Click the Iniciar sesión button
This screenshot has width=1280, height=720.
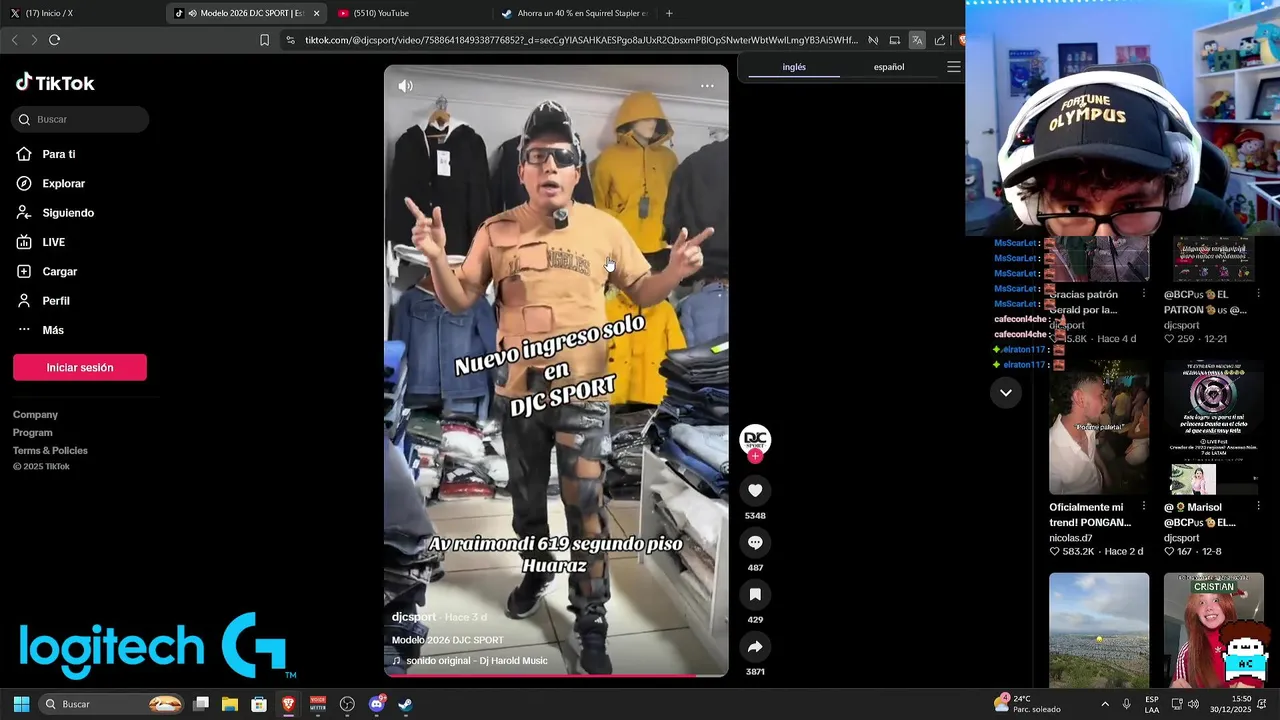click(x=80, y=367)
